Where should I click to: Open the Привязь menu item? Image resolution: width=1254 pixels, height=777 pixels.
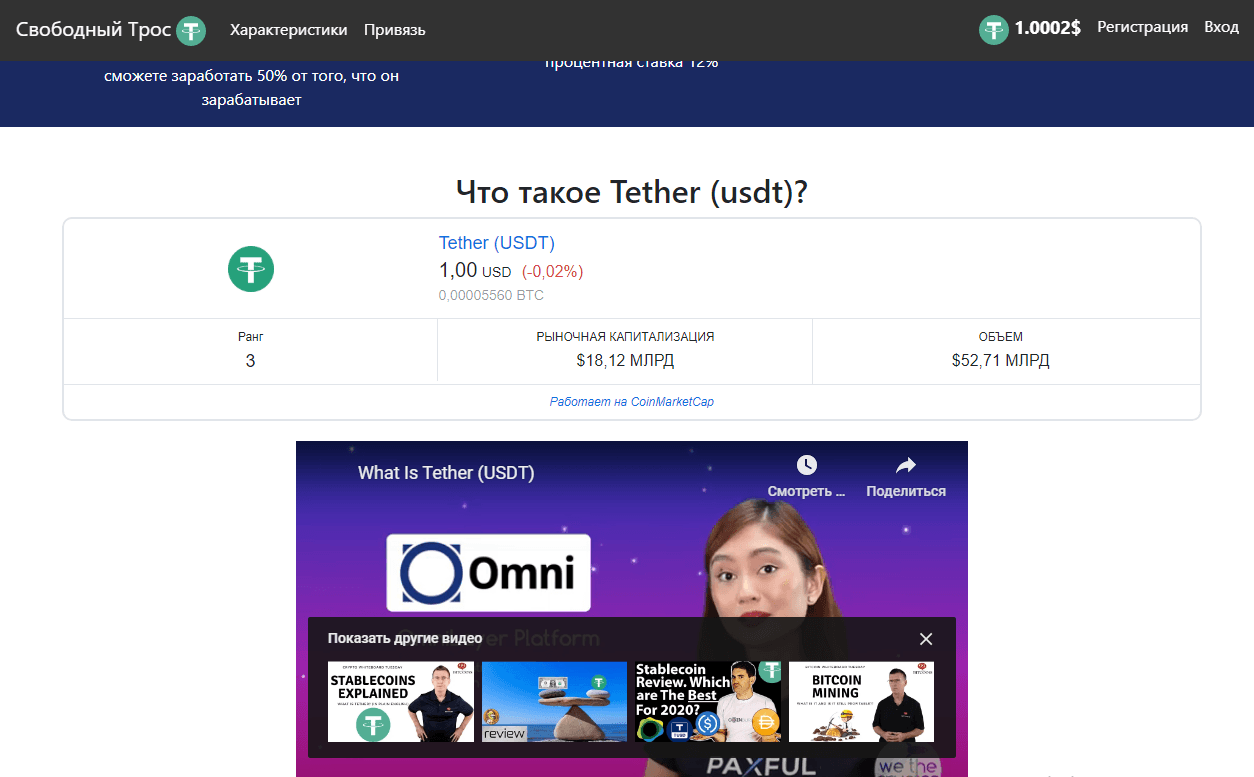[394, 30]
